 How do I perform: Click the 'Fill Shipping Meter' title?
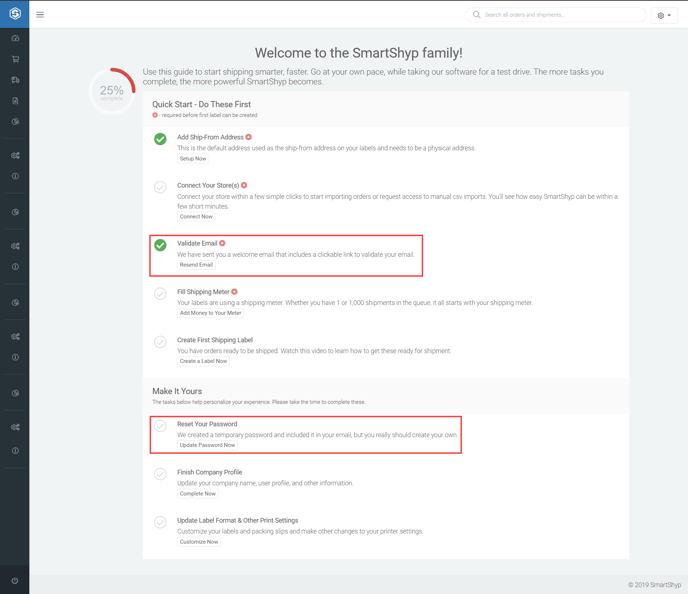203,292
